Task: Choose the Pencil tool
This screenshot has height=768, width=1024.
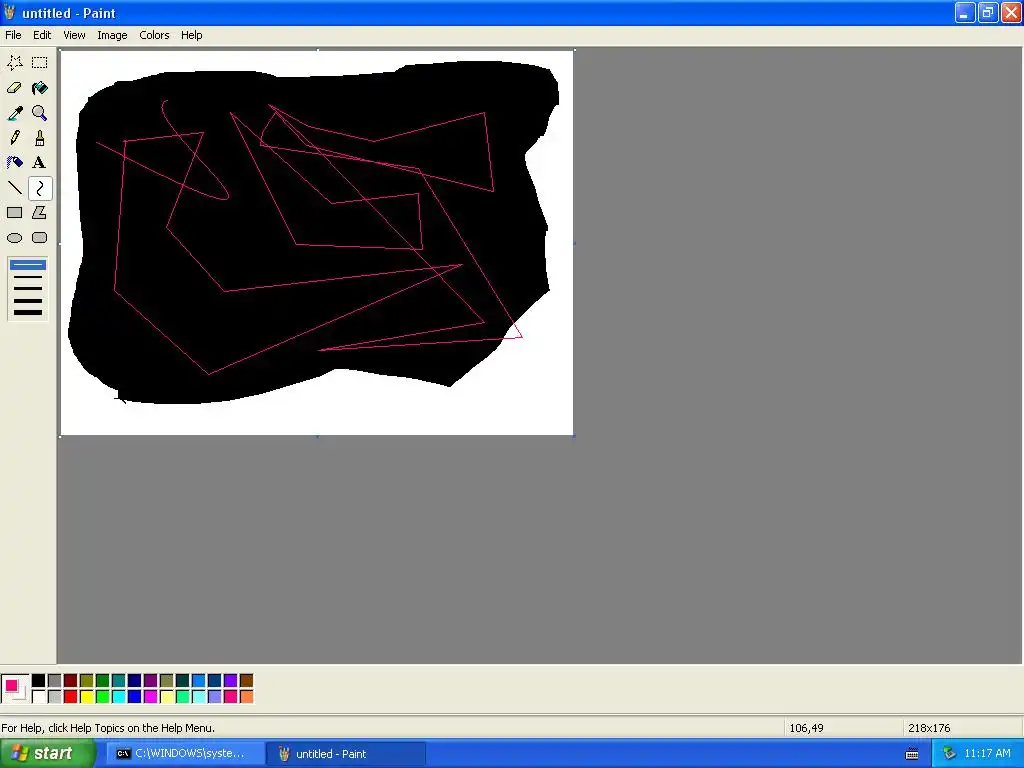Action: 15,138
